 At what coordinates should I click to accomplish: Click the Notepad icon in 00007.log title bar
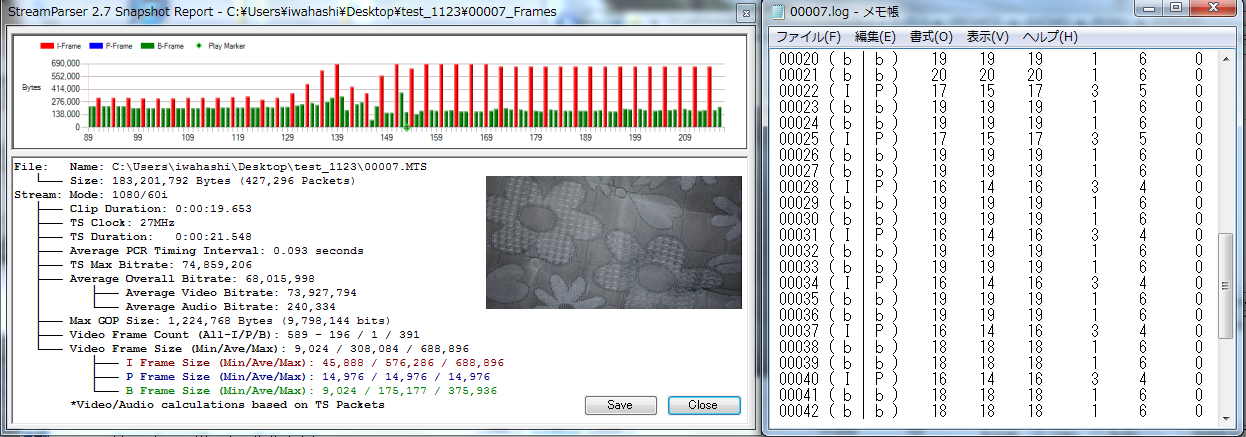click(x=776, y=11)
